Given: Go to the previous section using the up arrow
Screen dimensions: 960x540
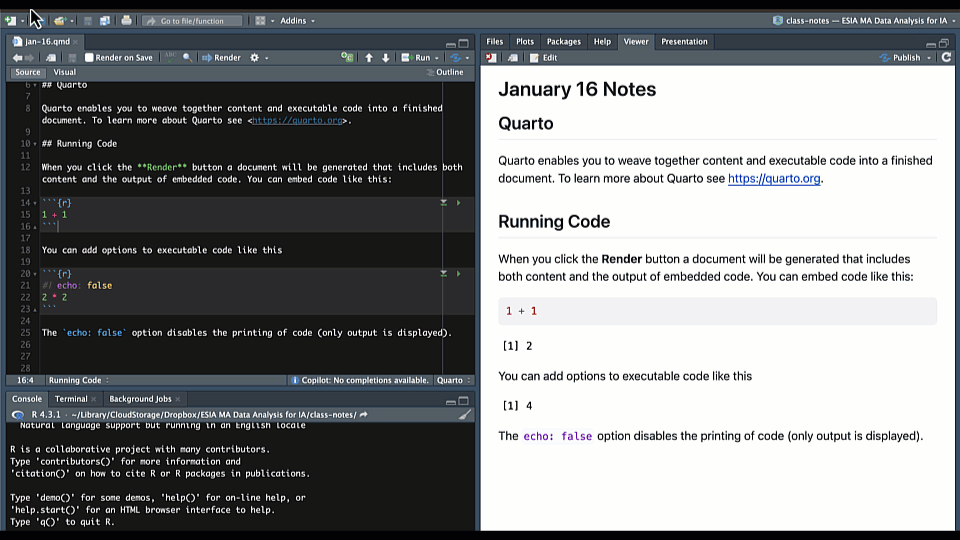Looking at the screenshot, I should tap(369, 58).
